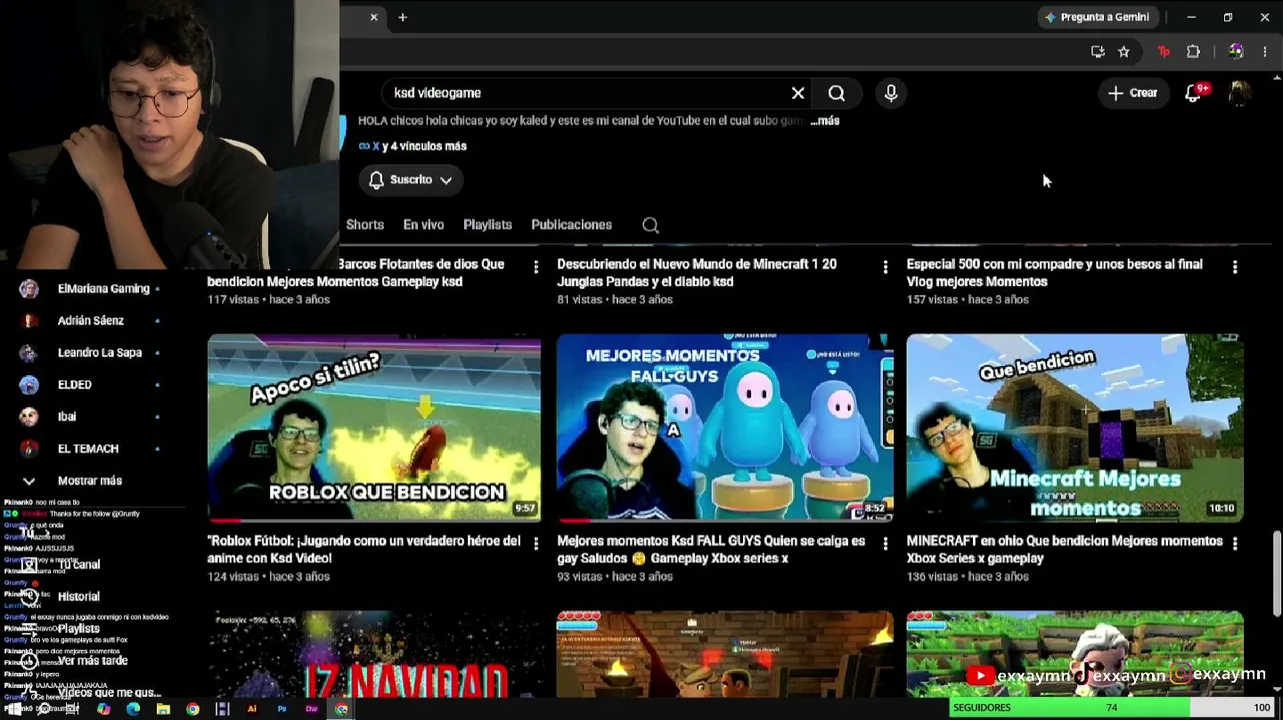Select Adrián Sáenz subscription name
This screenshot has width=1283, height=720.
tap(91, 321)
